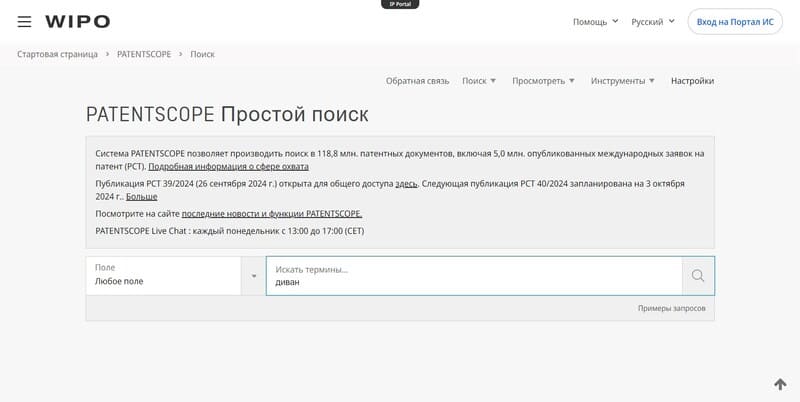Click the scroll-to-top arrow icon
Screen dimensions: 800x402
pyautogui.click(x=780, y=384)
